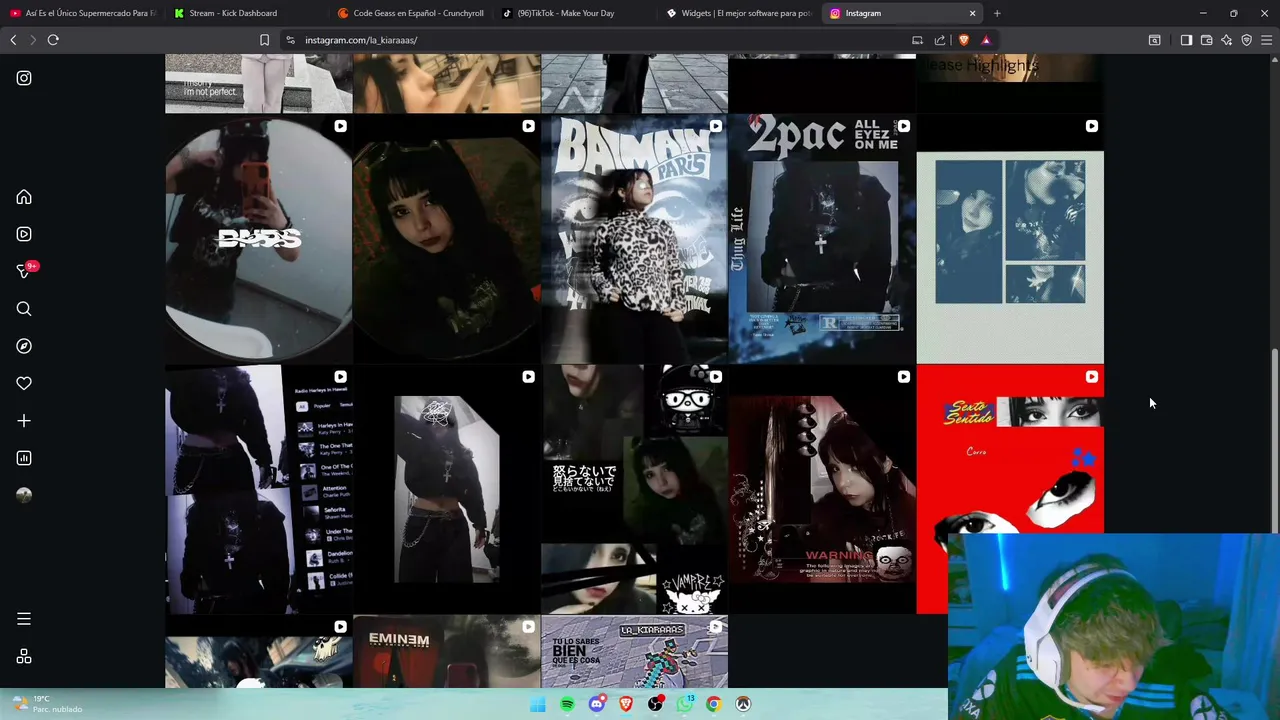
Task: Open the "i'm not perfect" reel
Action: [x=258, y=84]
